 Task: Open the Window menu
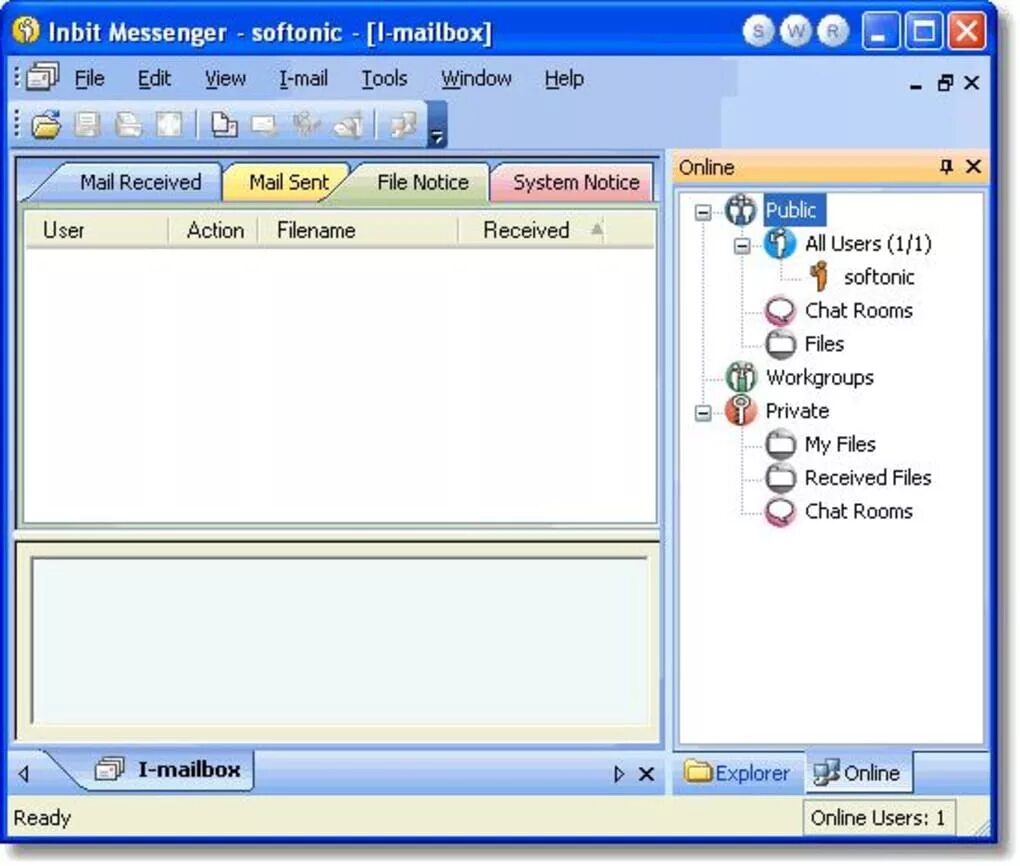point(476,79)
